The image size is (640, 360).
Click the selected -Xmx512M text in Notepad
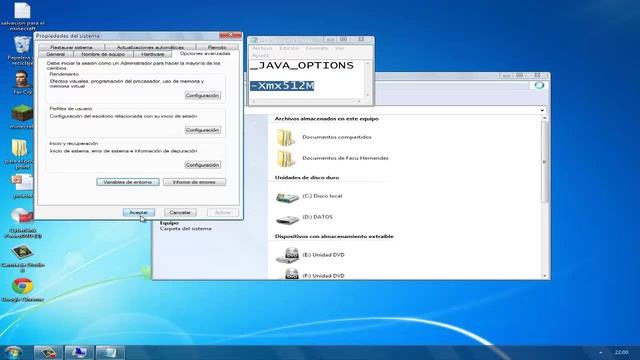coord(282,86)
